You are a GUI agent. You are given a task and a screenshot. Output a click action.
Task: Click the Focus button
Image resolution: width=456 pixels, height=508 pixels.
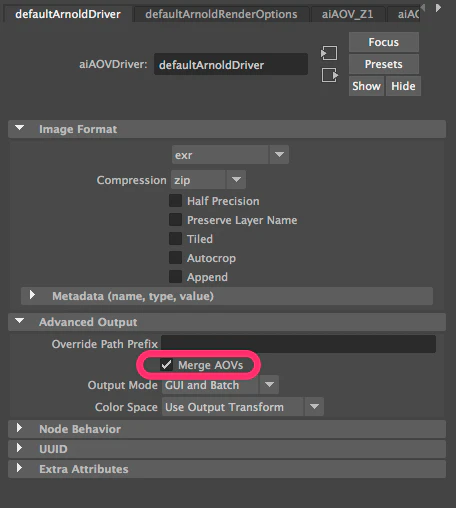pos(384,42)
